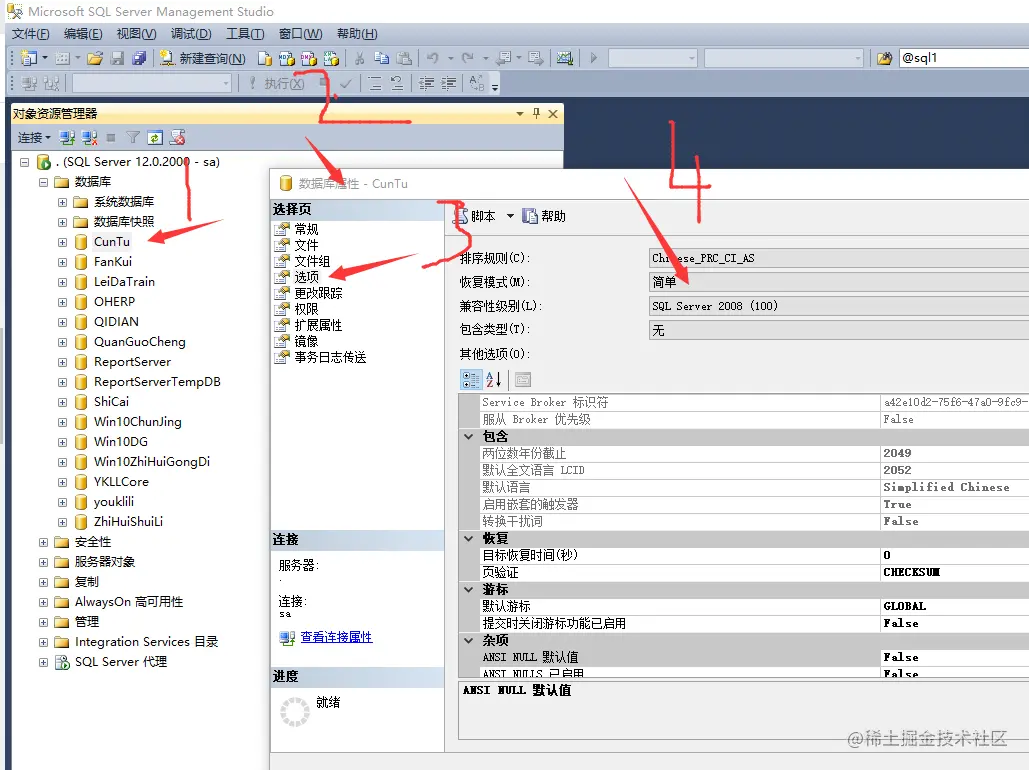Open the 窗口(W) menu

[x=301, y=34]
